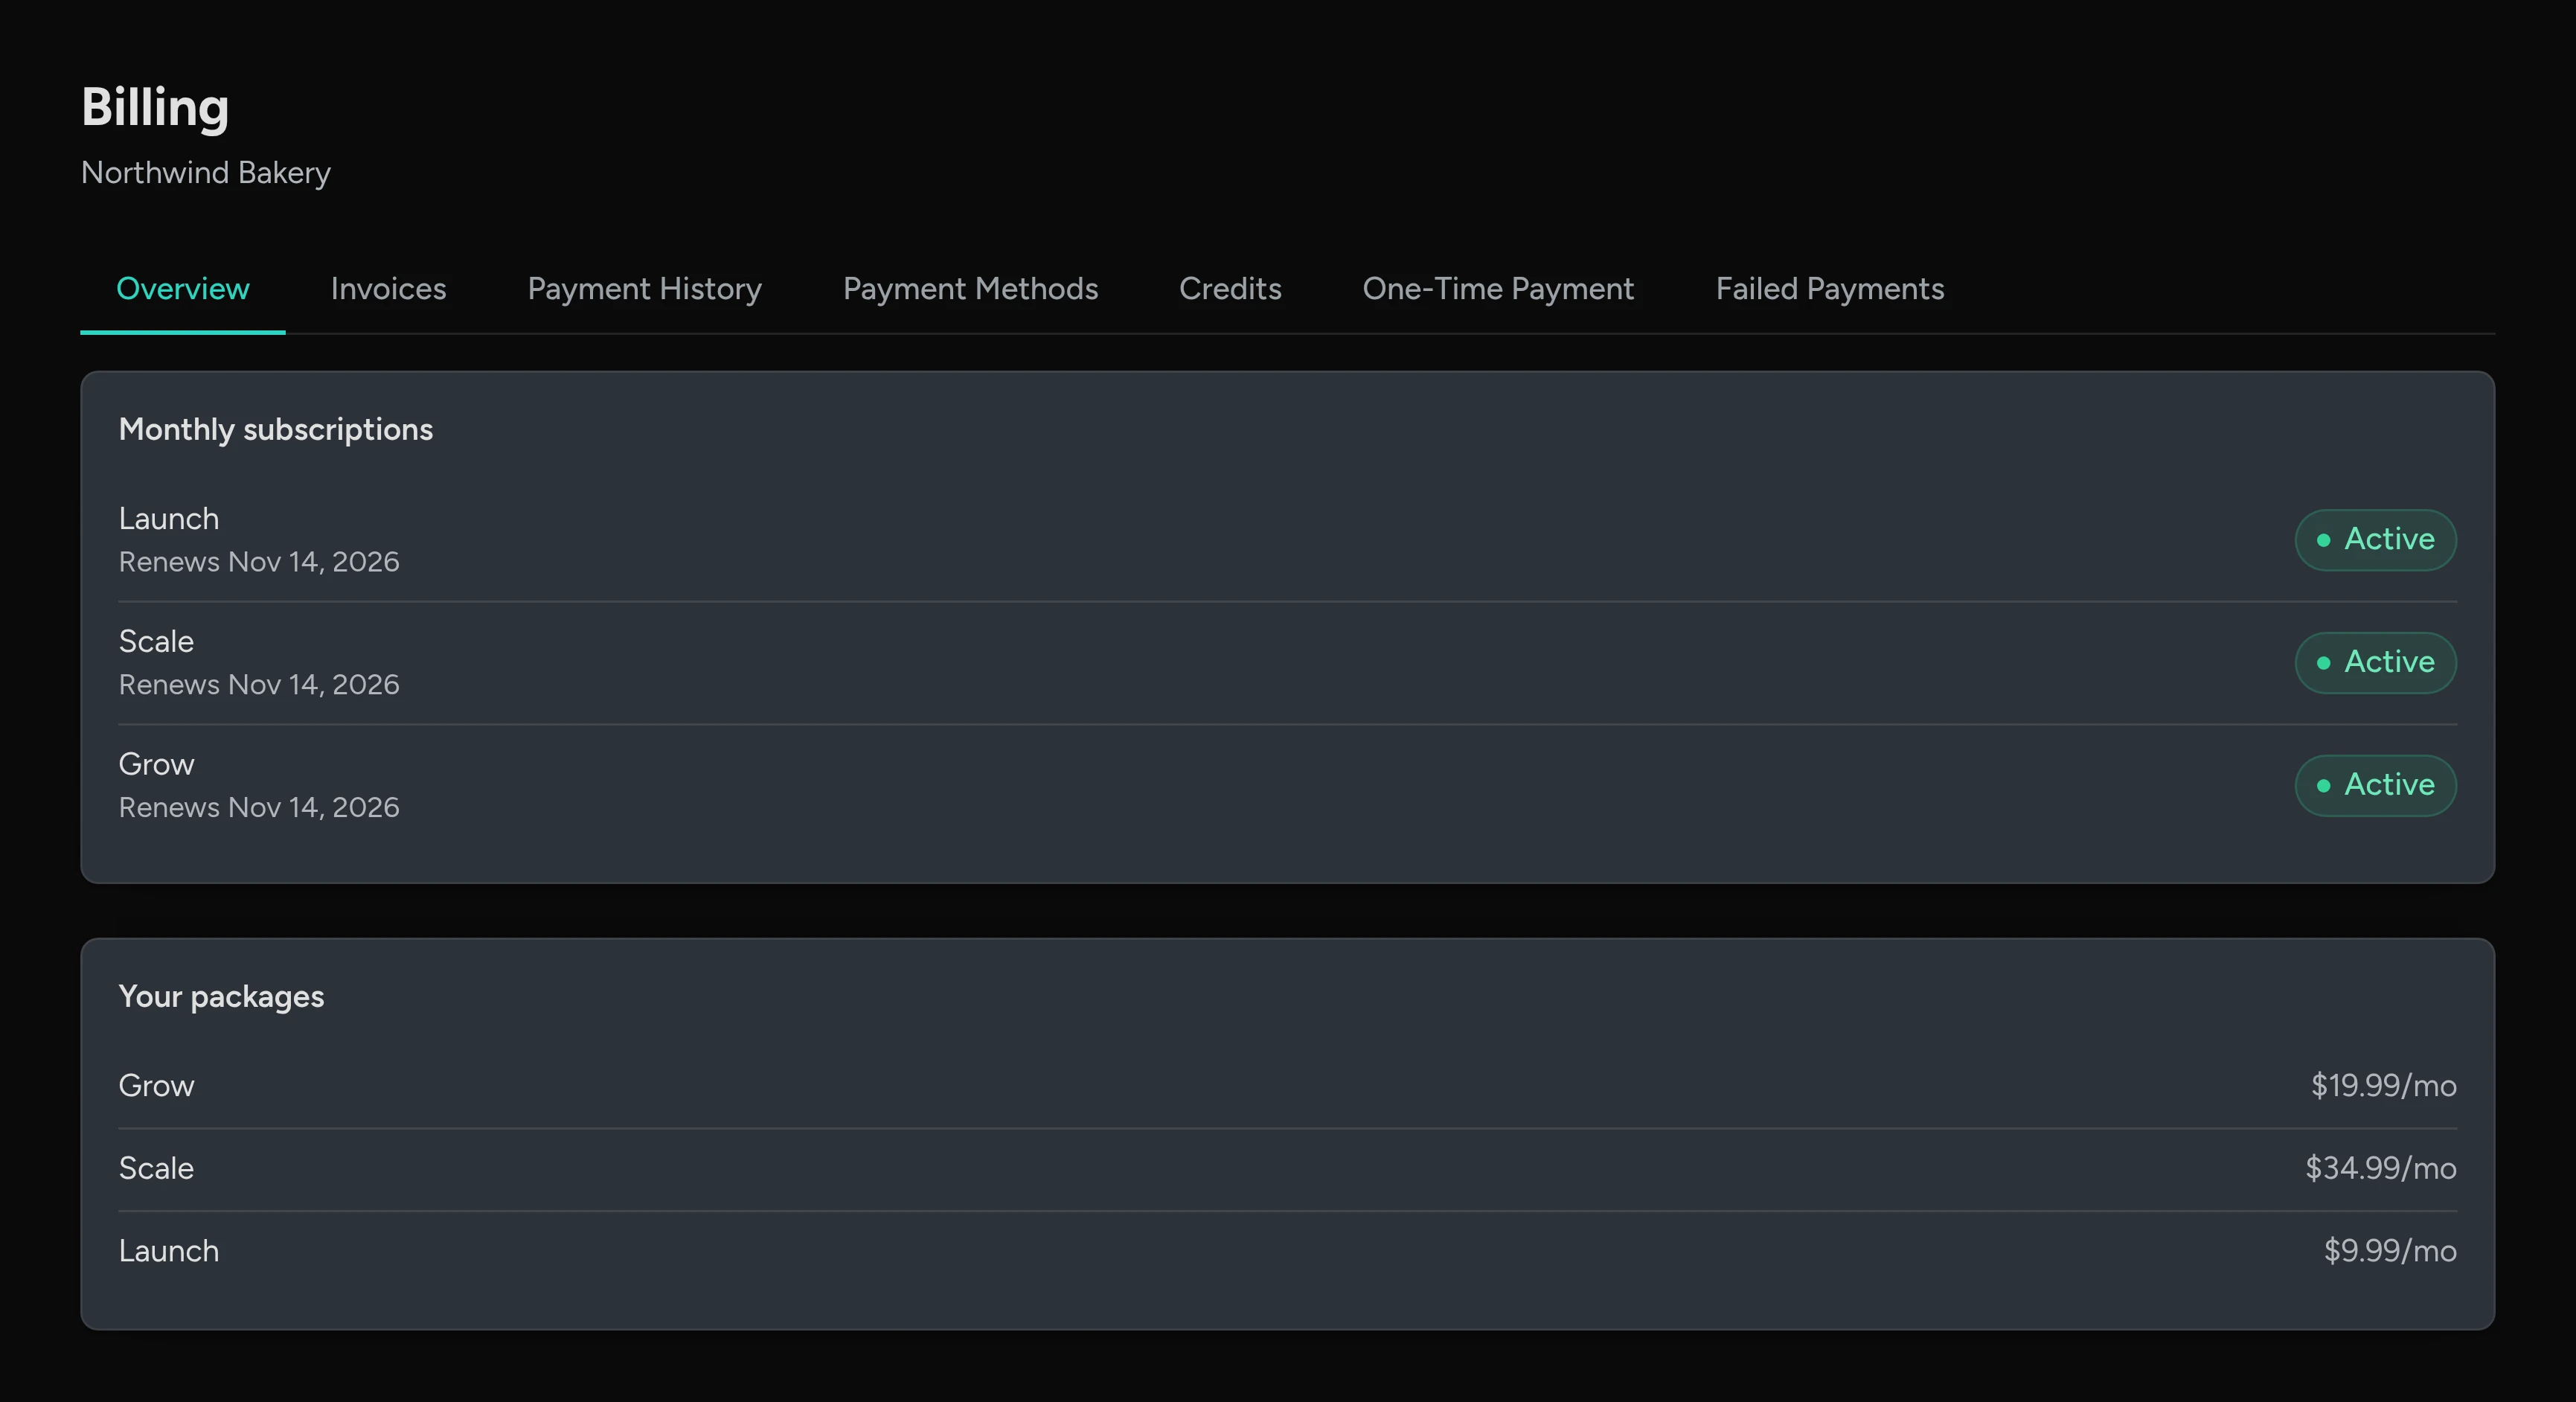Click Launch's "Renews Nov 14, 2026" text

[x=259, y=562]
